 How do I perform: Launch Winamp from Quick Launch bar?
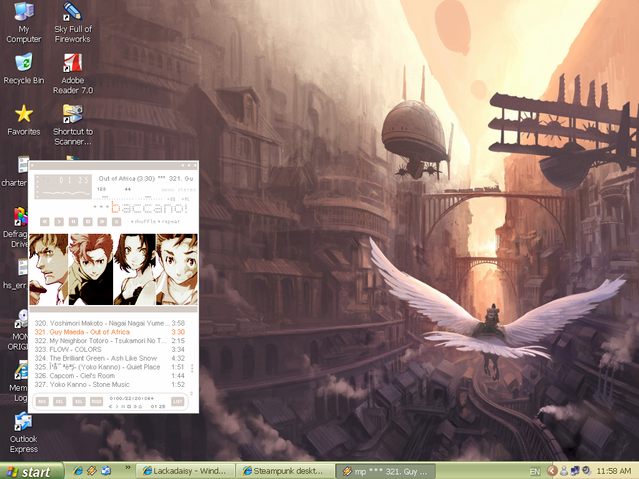92,471
